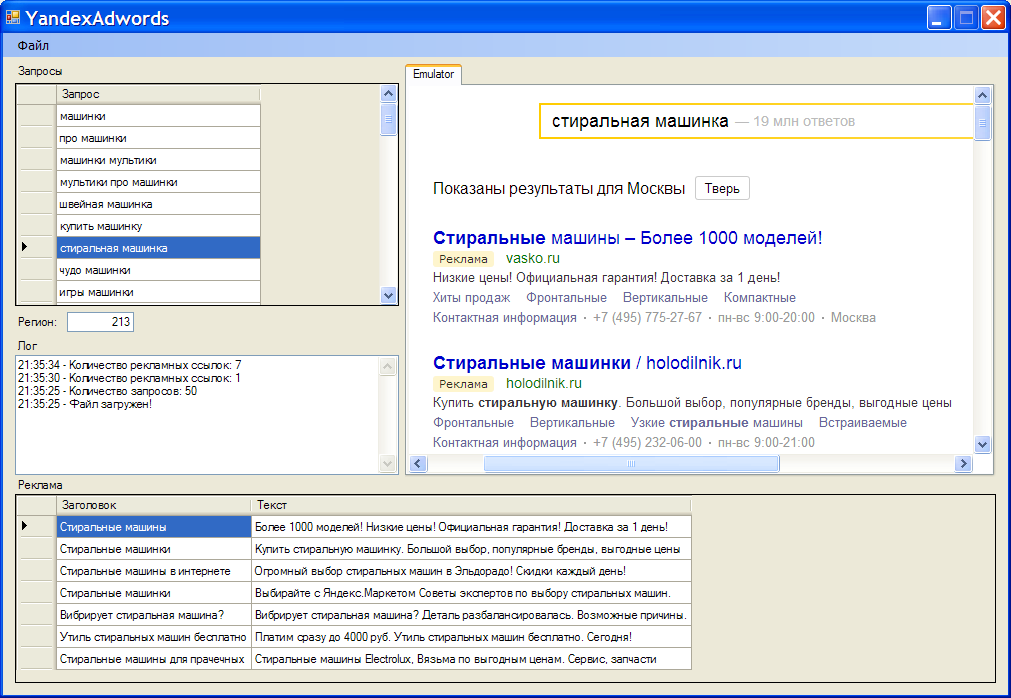Click the queries list scrollbar thumb
Image resolution: width=1011 pixels, height=698 pixels.
[388, 119]
